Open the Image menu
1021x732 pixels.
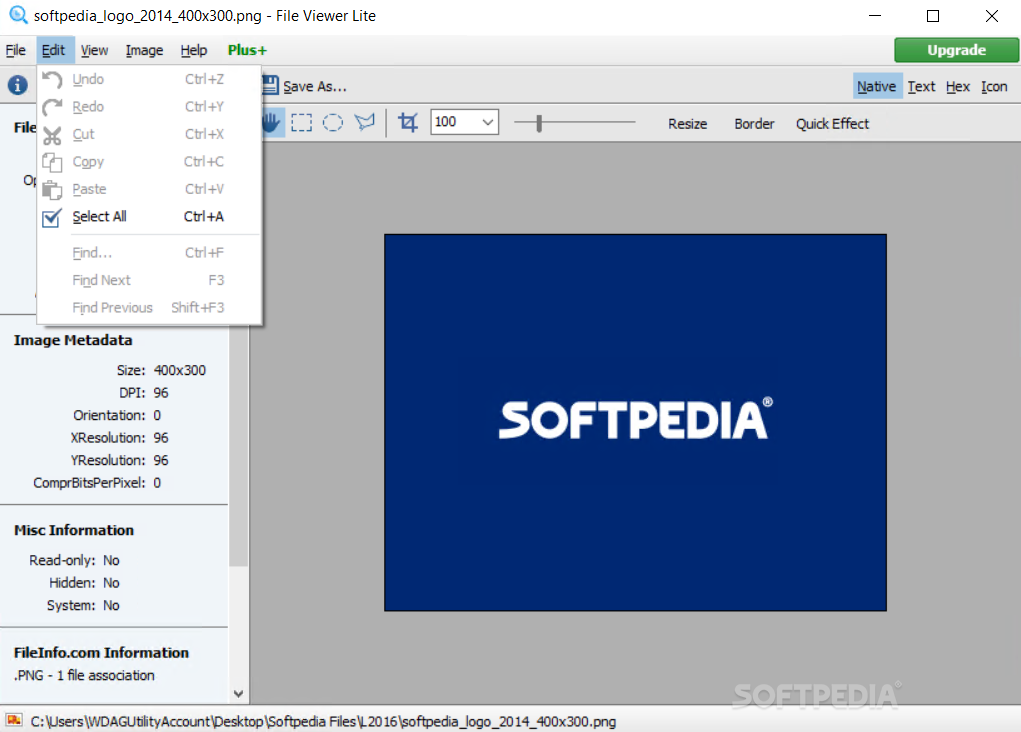pos(145,50)
